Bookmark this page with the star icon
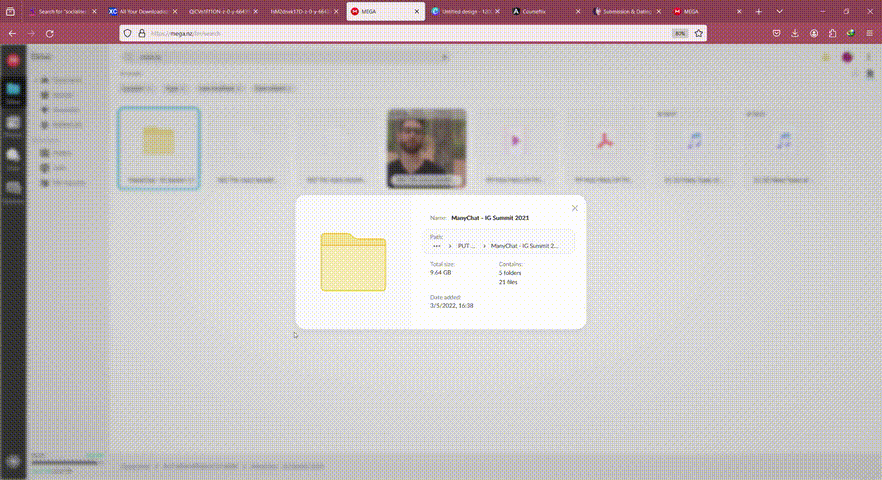Viewport: 882px width, 480px height. coord(699,34)
